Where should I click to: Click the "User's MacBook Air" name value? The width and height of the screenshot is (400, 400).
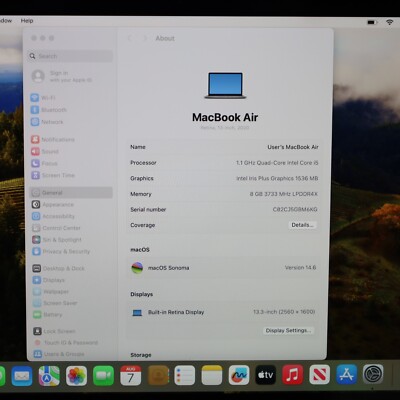(293, 147)
